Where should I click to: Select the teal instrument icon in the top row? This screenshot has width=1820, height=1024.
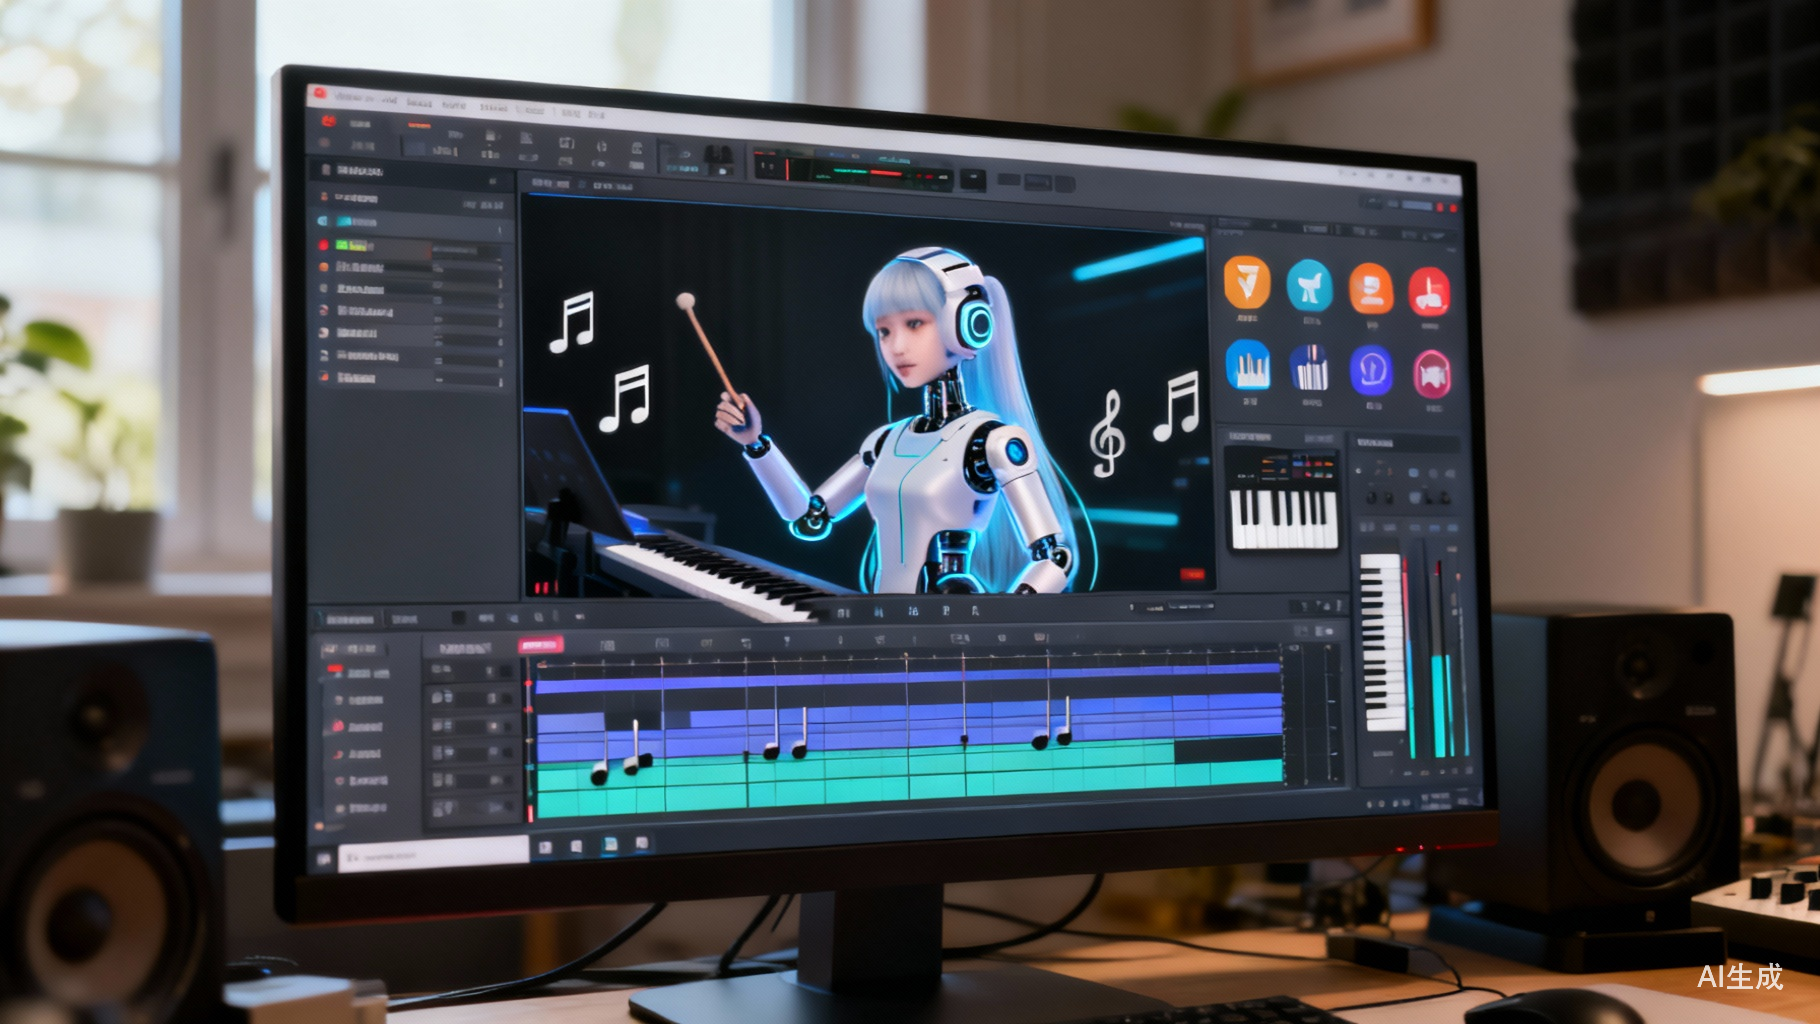coord(1309,286)
